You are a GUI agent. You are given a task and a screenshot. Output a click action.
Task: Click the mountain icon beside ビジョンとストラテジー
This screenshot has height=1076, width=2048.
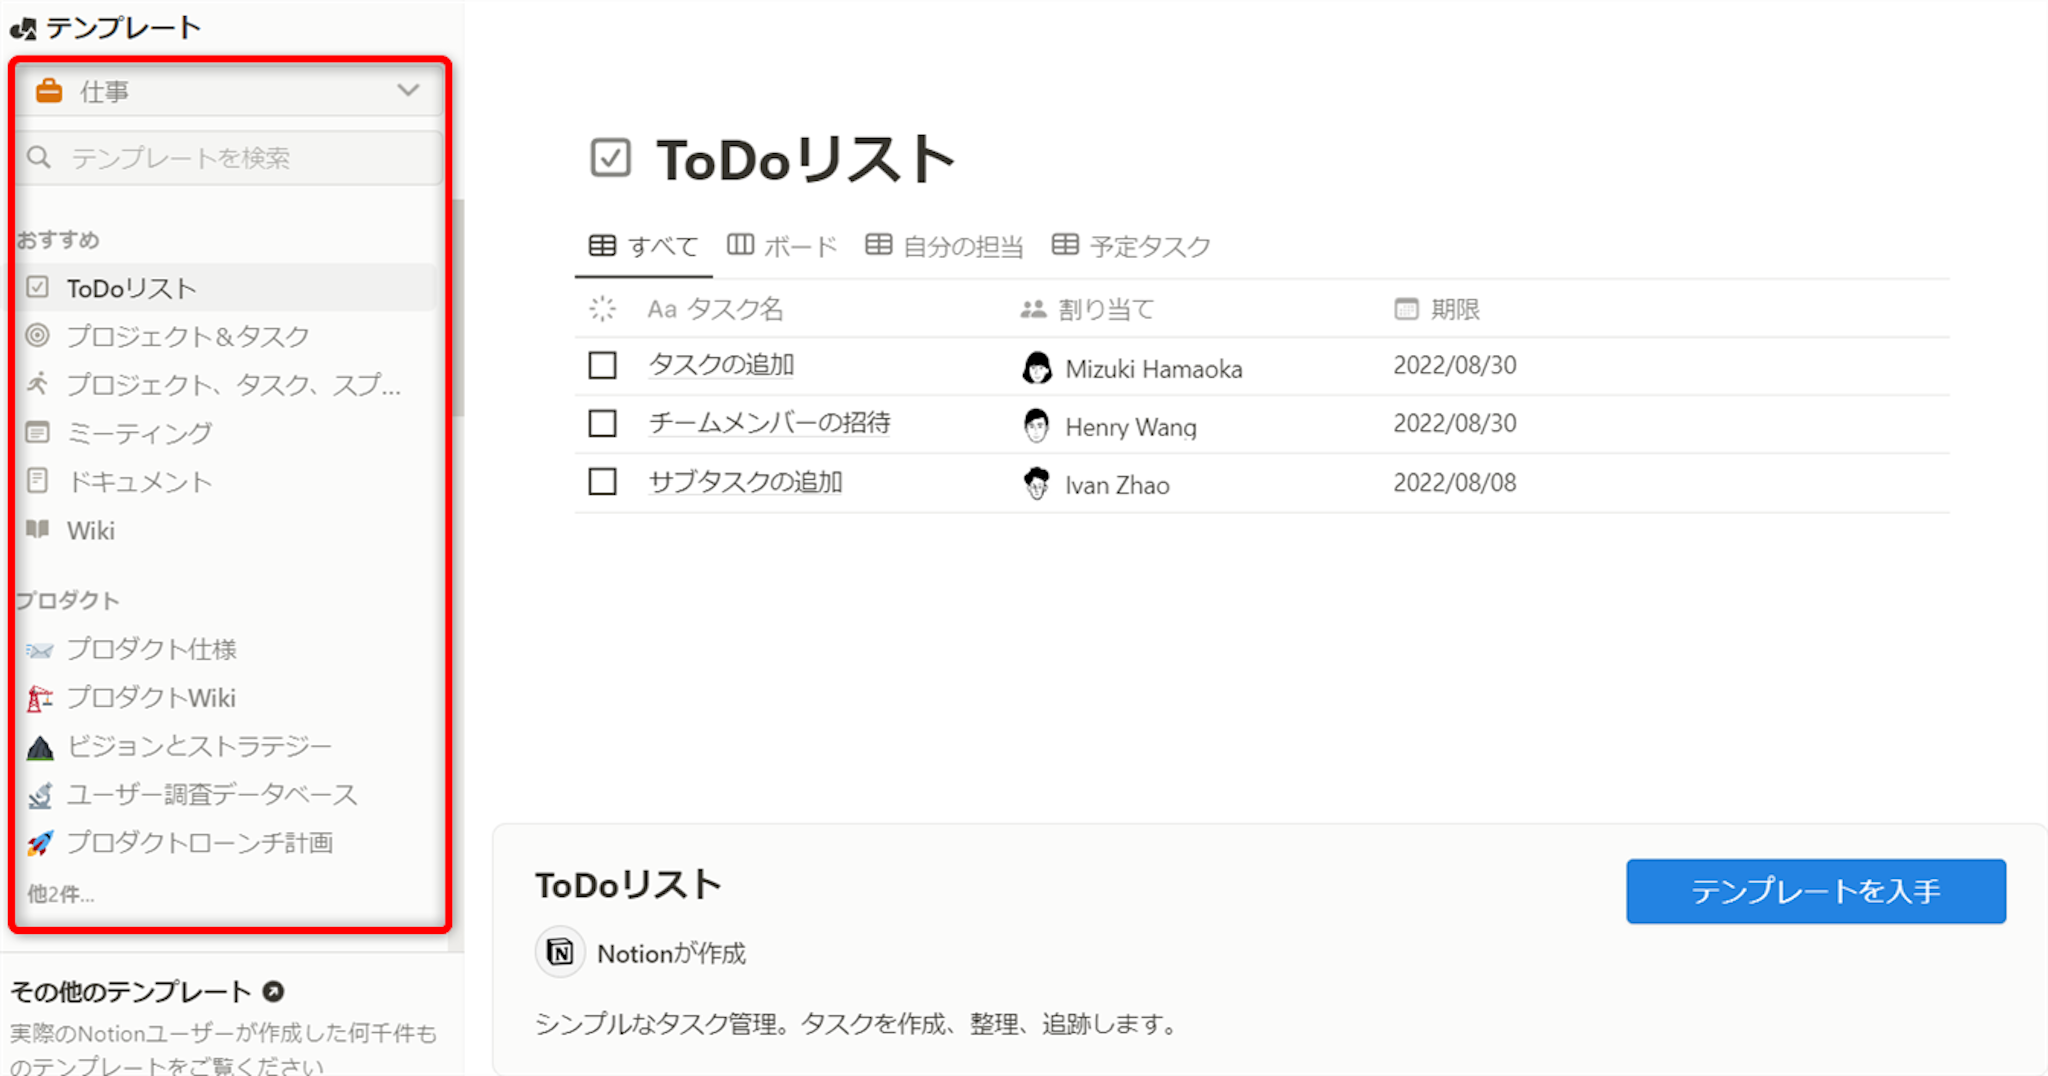point(40,747)
